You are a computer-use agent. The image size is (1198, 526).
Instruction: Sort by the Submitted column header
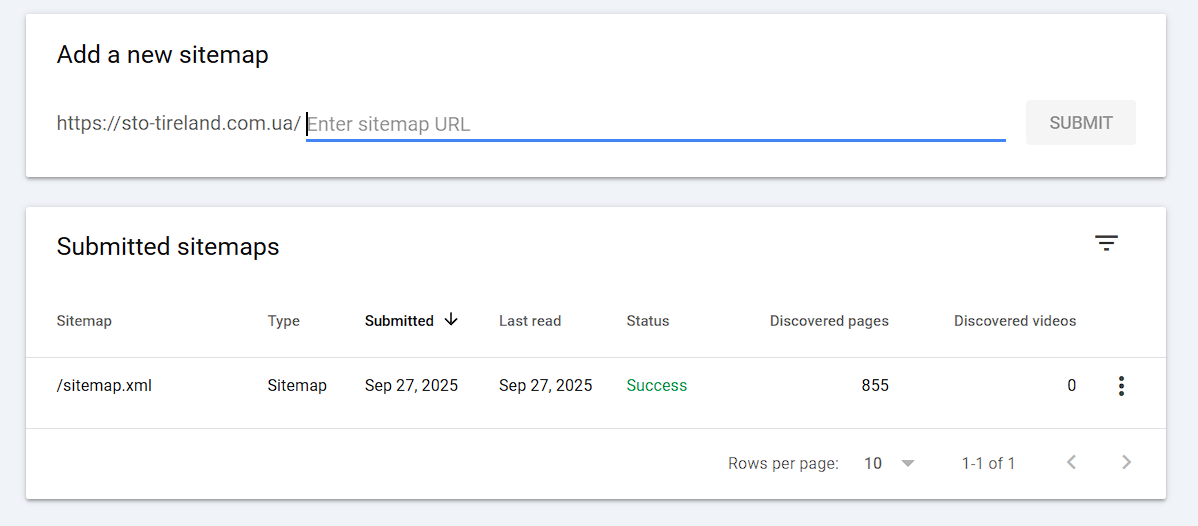click(399, 321)
